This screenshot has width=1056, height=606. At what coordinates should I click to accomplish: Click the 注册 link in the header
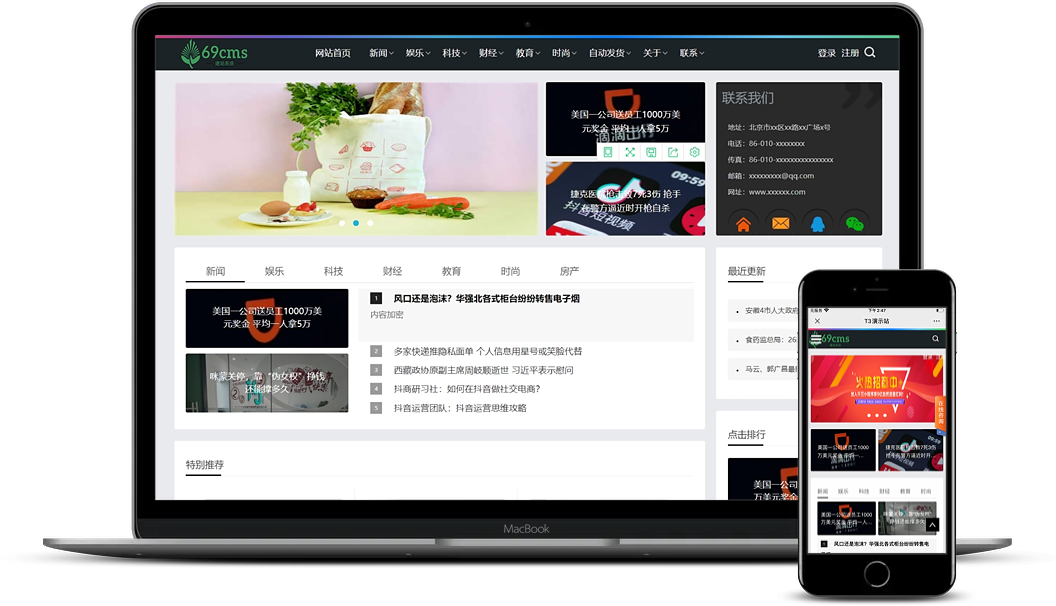click(x=850, y=53)
